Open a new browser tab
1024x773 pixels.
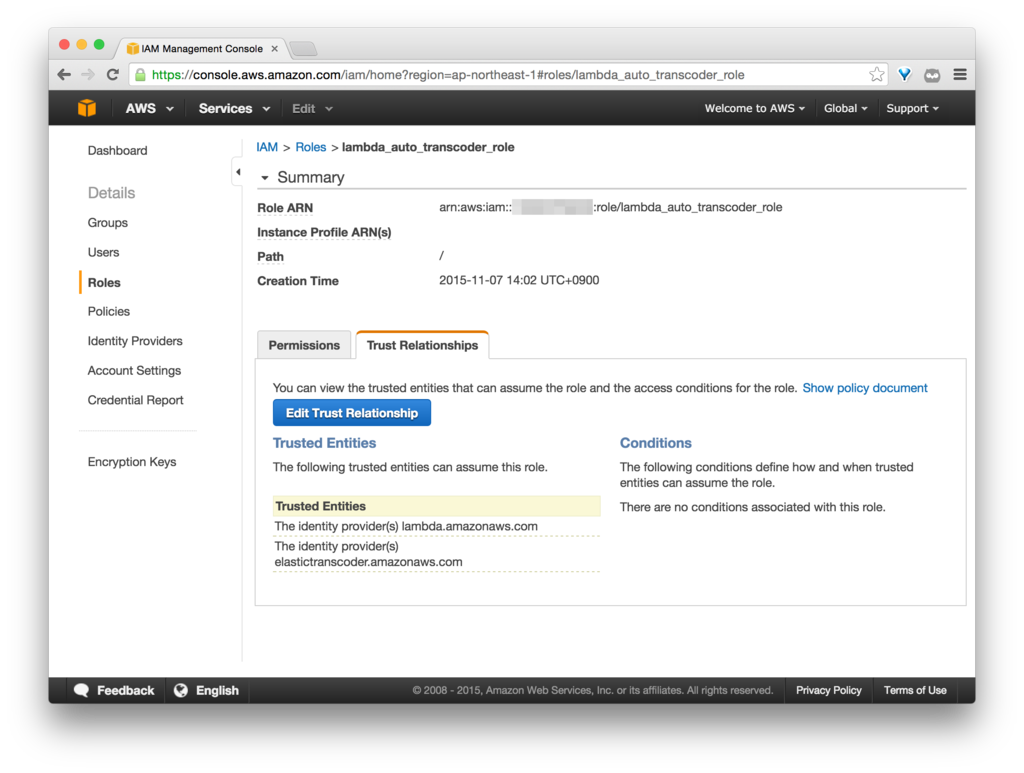click(303, 49)
